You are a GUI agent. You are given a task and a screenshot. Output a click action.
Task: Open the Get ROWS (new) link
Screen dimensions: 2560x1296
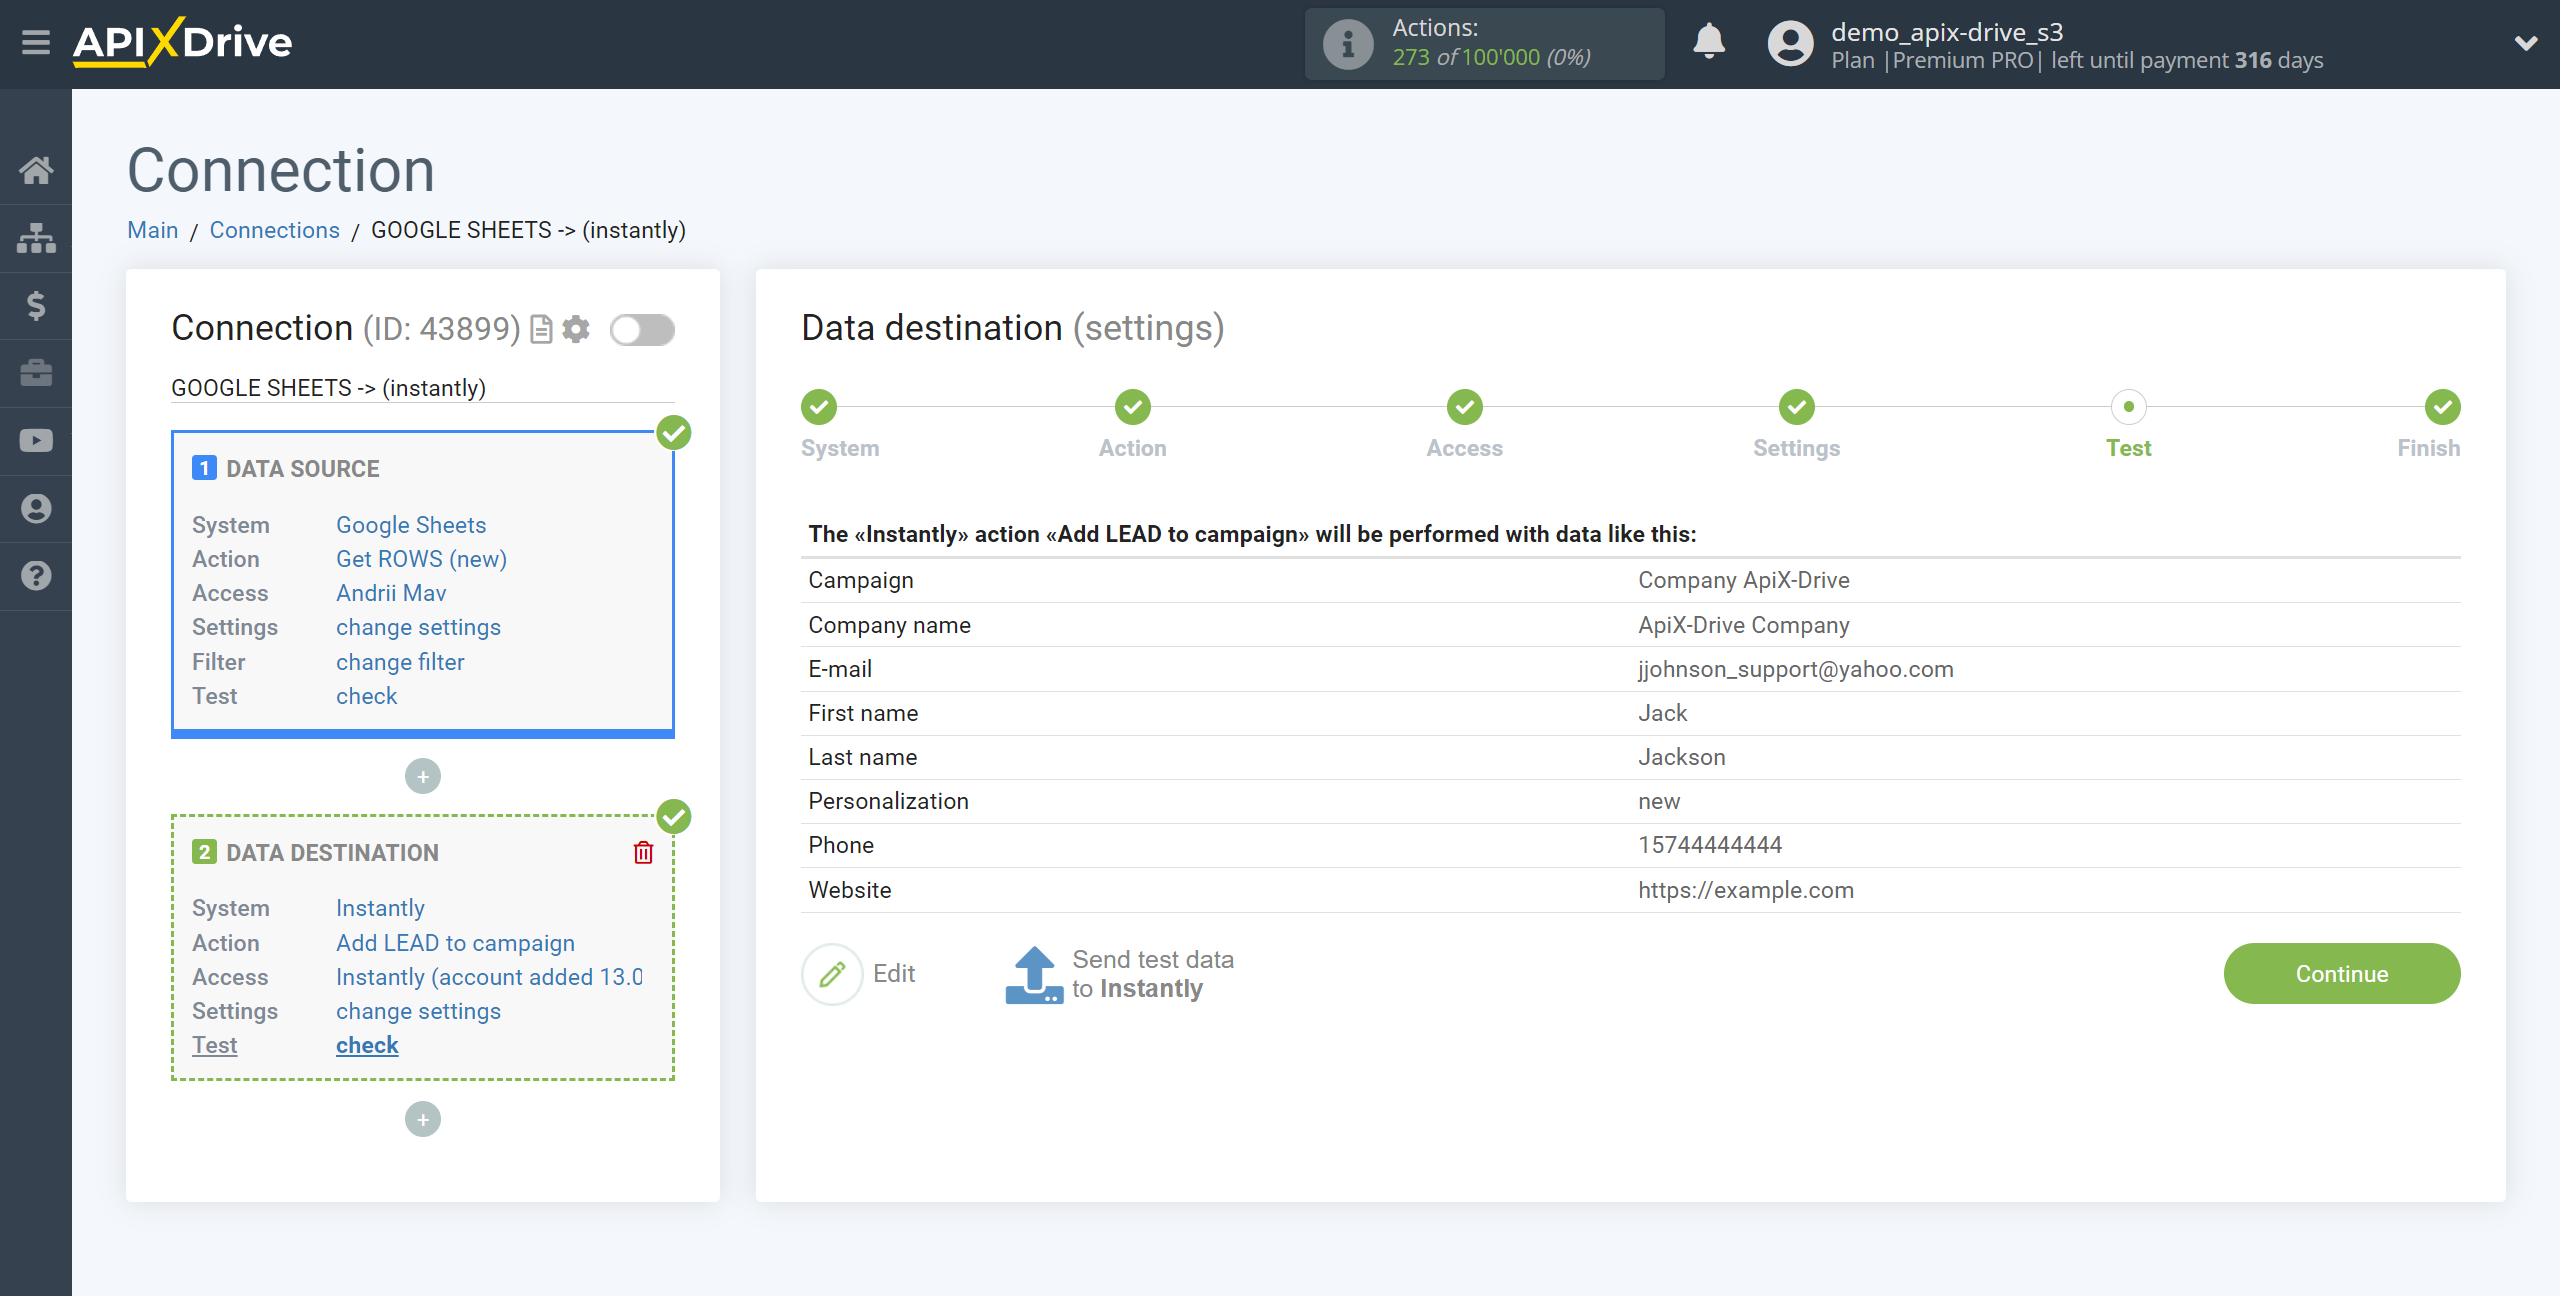[421, 559]
